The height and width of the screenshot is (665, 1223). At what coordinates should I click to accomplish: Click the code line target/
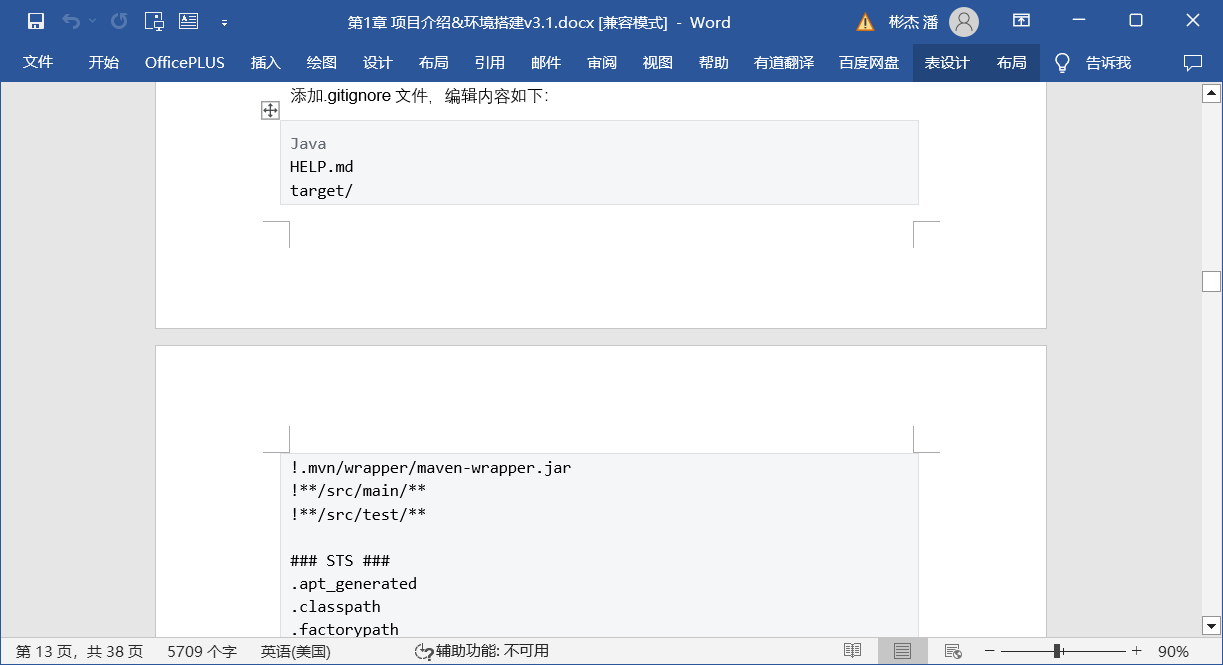click(x=322, y=191)
